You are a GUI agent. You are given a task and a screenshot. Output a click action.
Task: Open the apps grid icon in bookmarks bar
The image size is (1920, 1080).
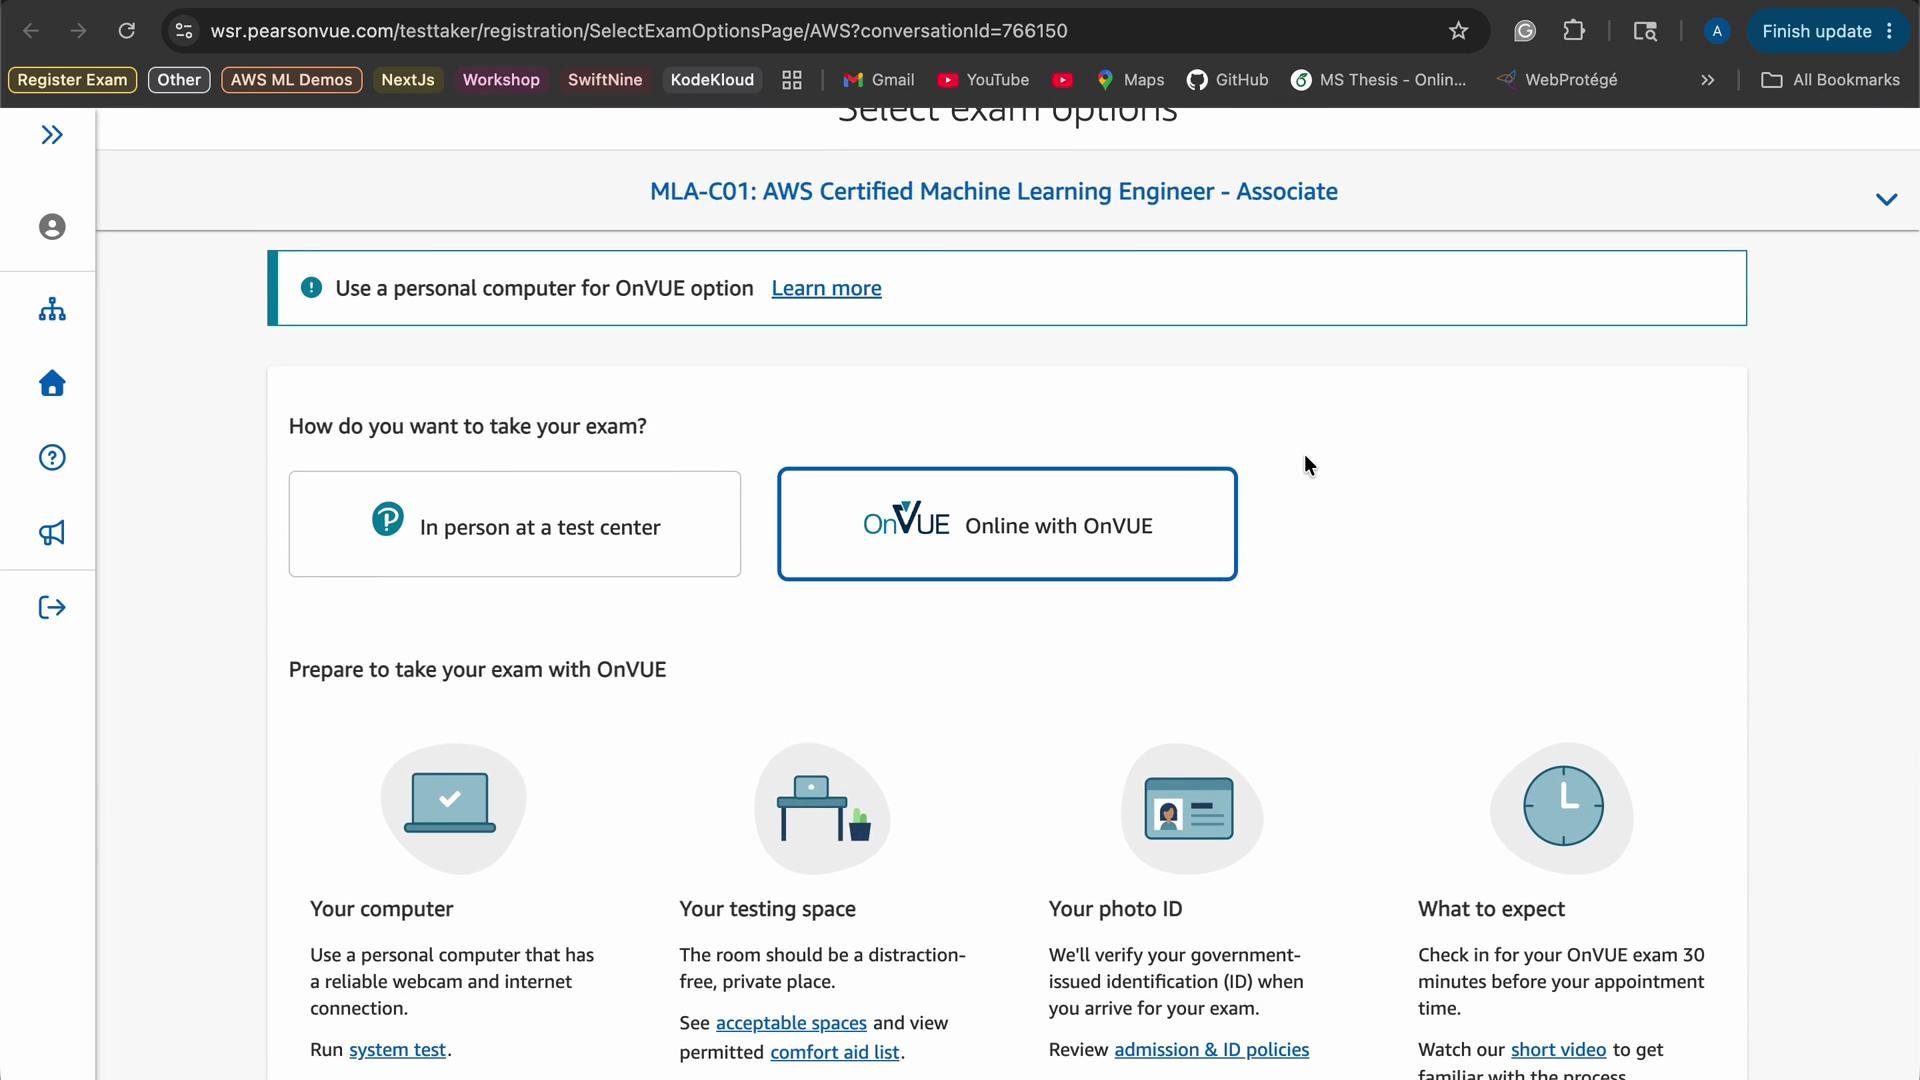click(792, 80)
